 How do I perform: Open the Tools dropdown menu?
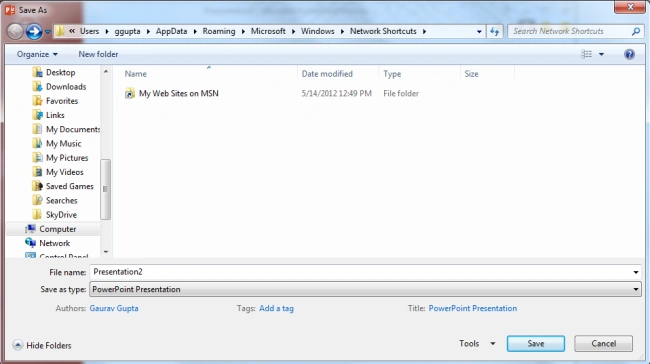click(x=477, y=344)
